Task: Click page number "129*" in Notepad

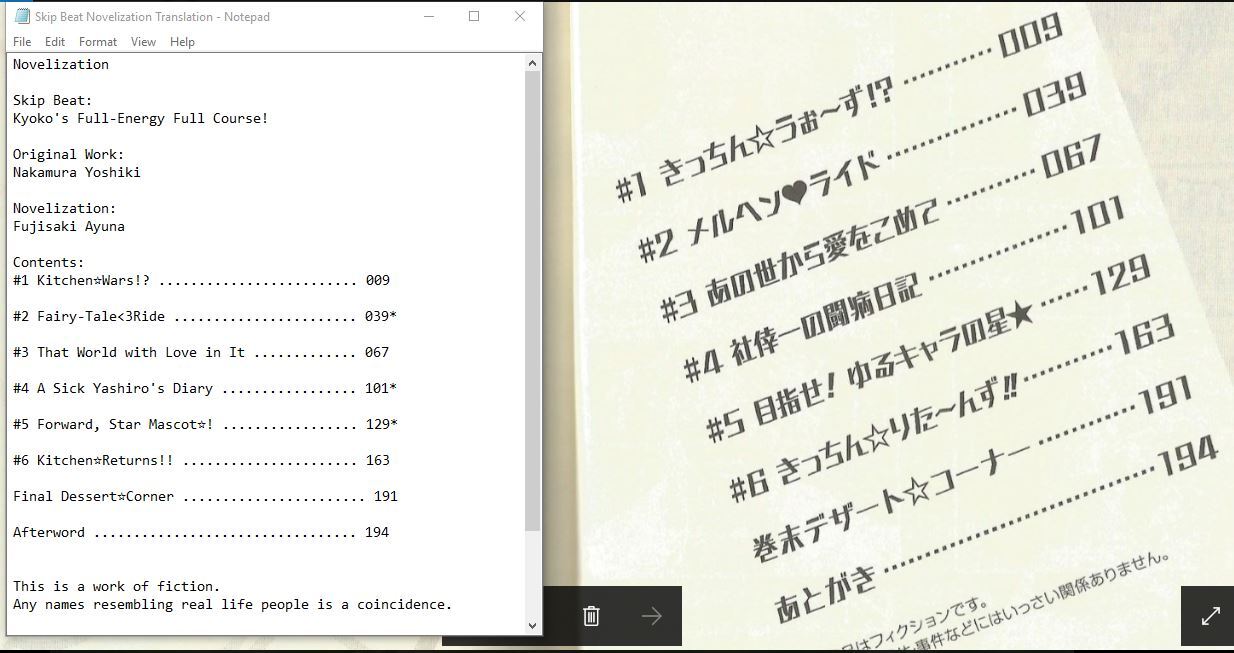Action: (x=381, y=424)
